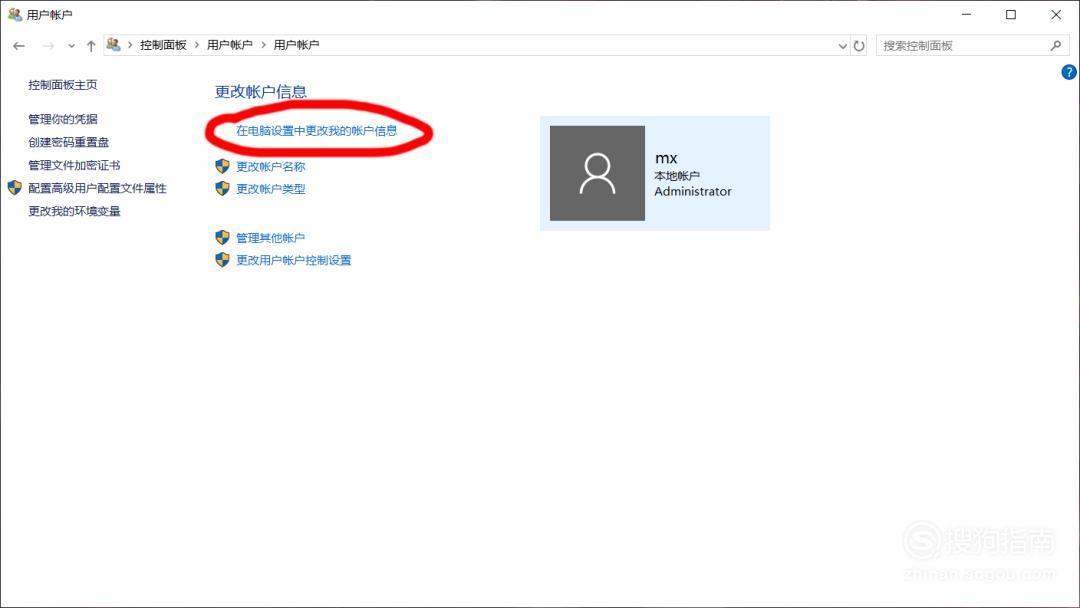Expand the chevron after 控制面板 in the breadcrumb

(196, 45)
